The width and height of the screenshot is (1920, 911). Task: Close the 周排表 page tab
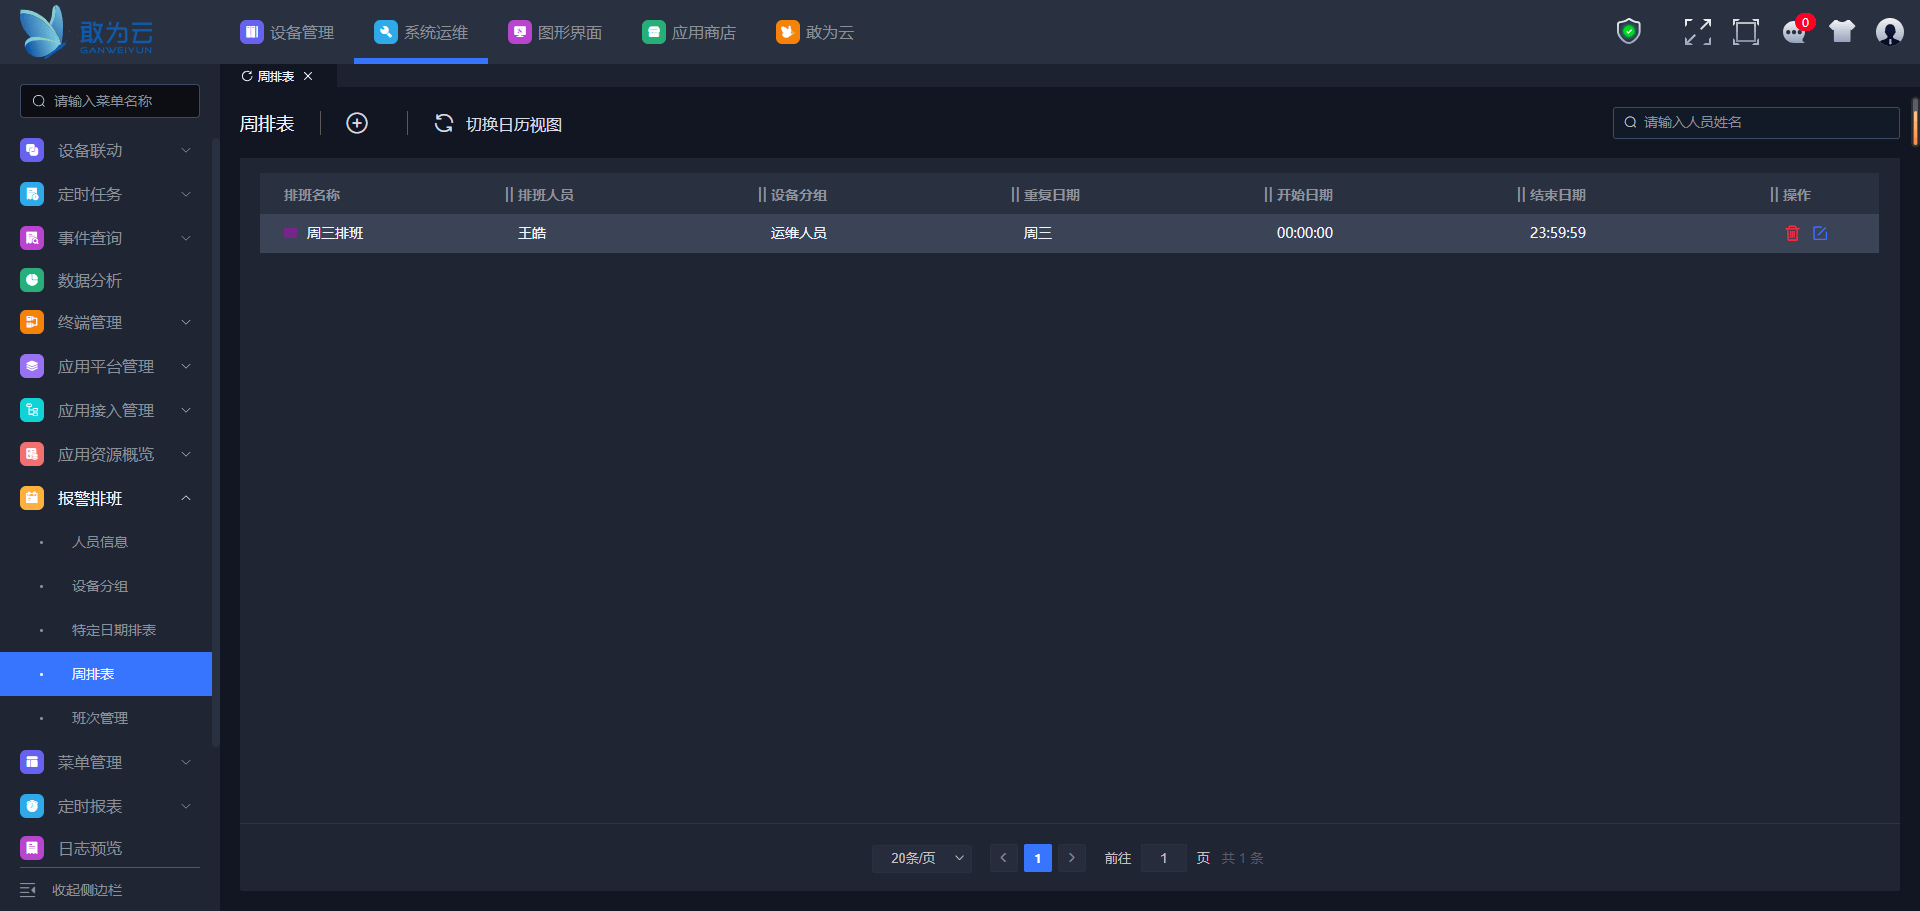click(308, 76)
